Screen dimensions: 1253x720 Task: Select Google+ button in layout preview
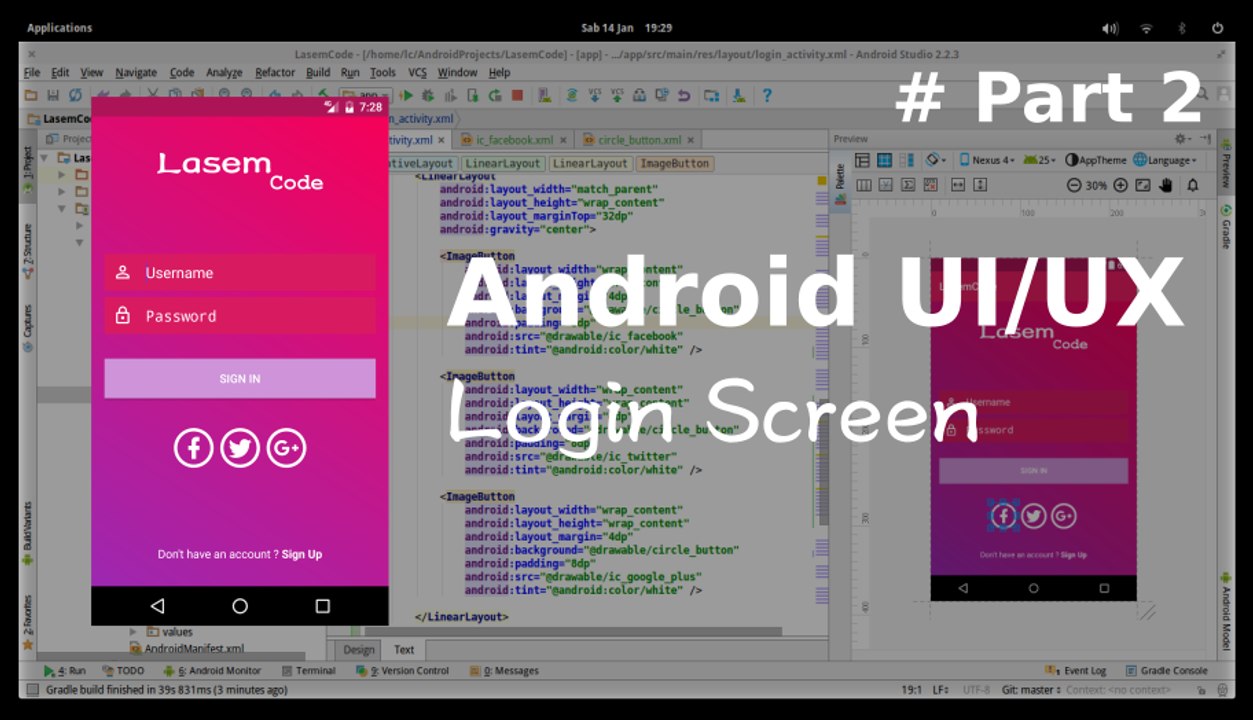click(1063, 516)
